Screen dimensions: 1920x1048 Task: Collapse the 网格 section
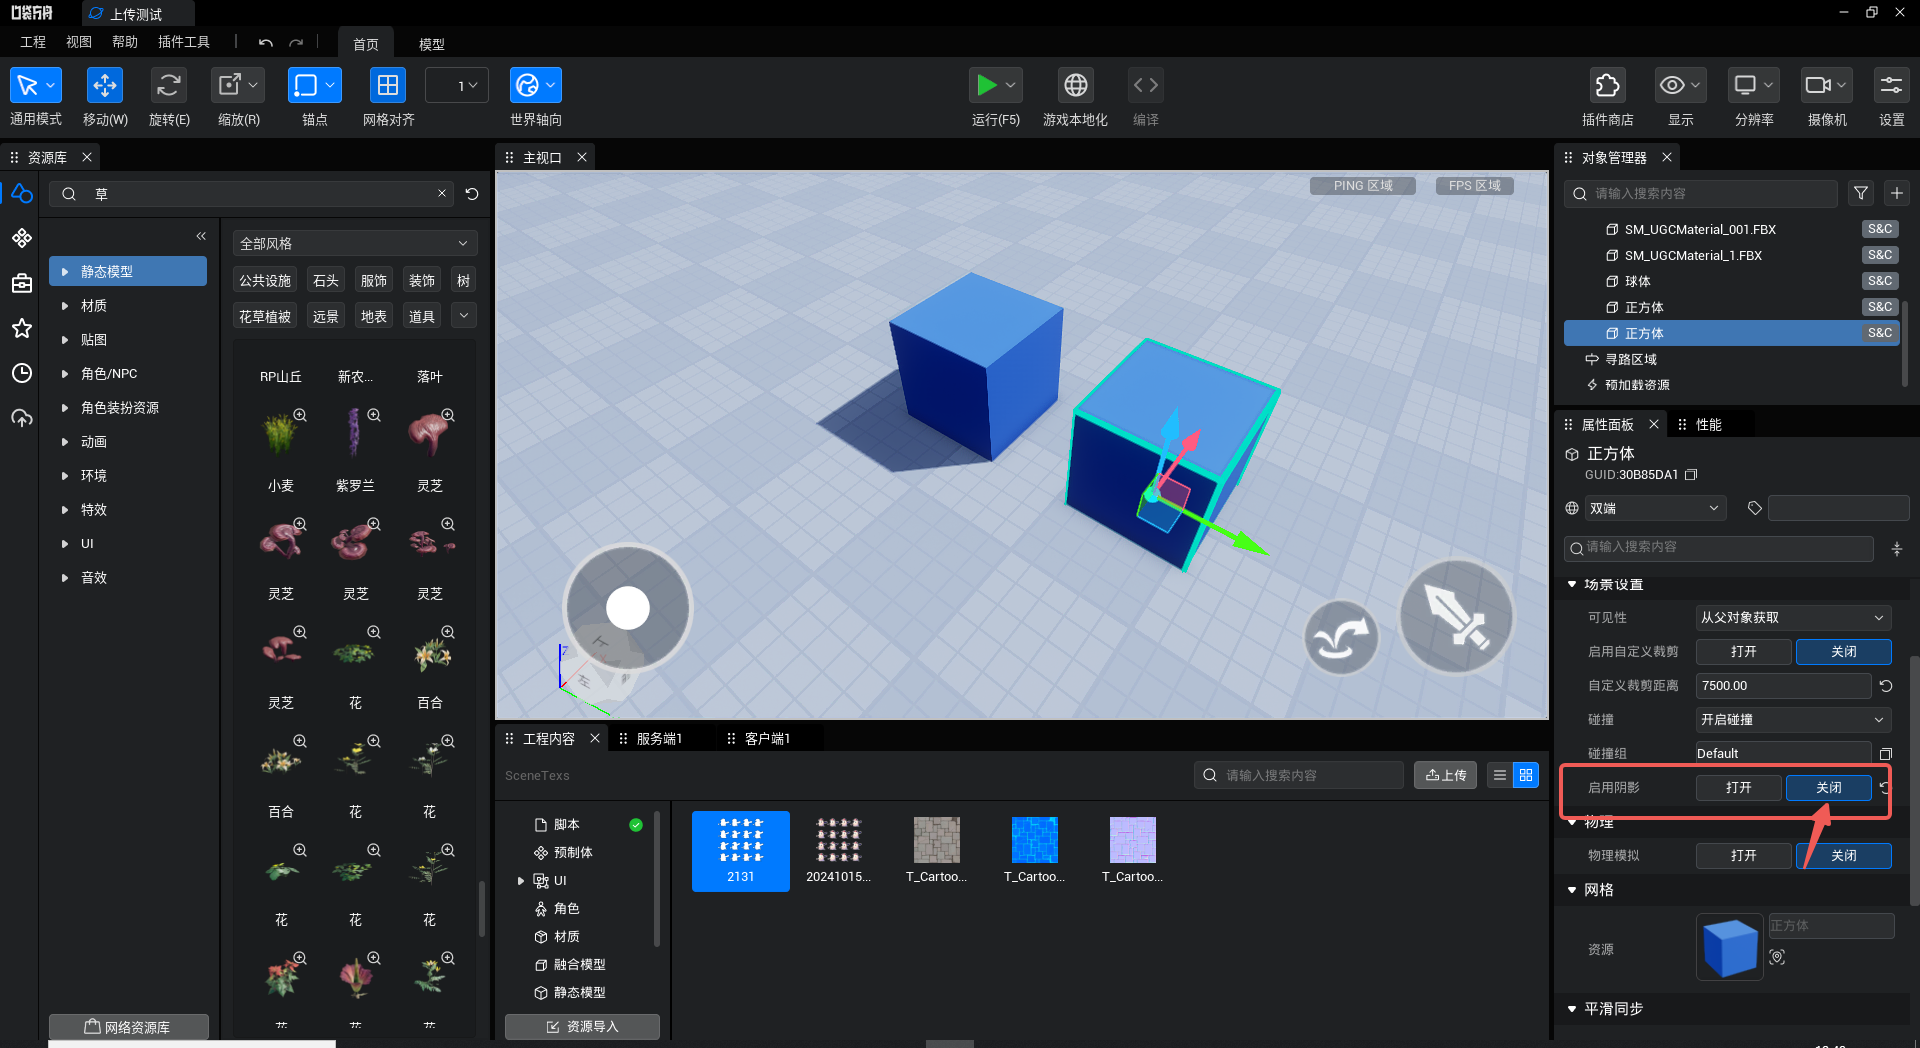click(1572, 889)
